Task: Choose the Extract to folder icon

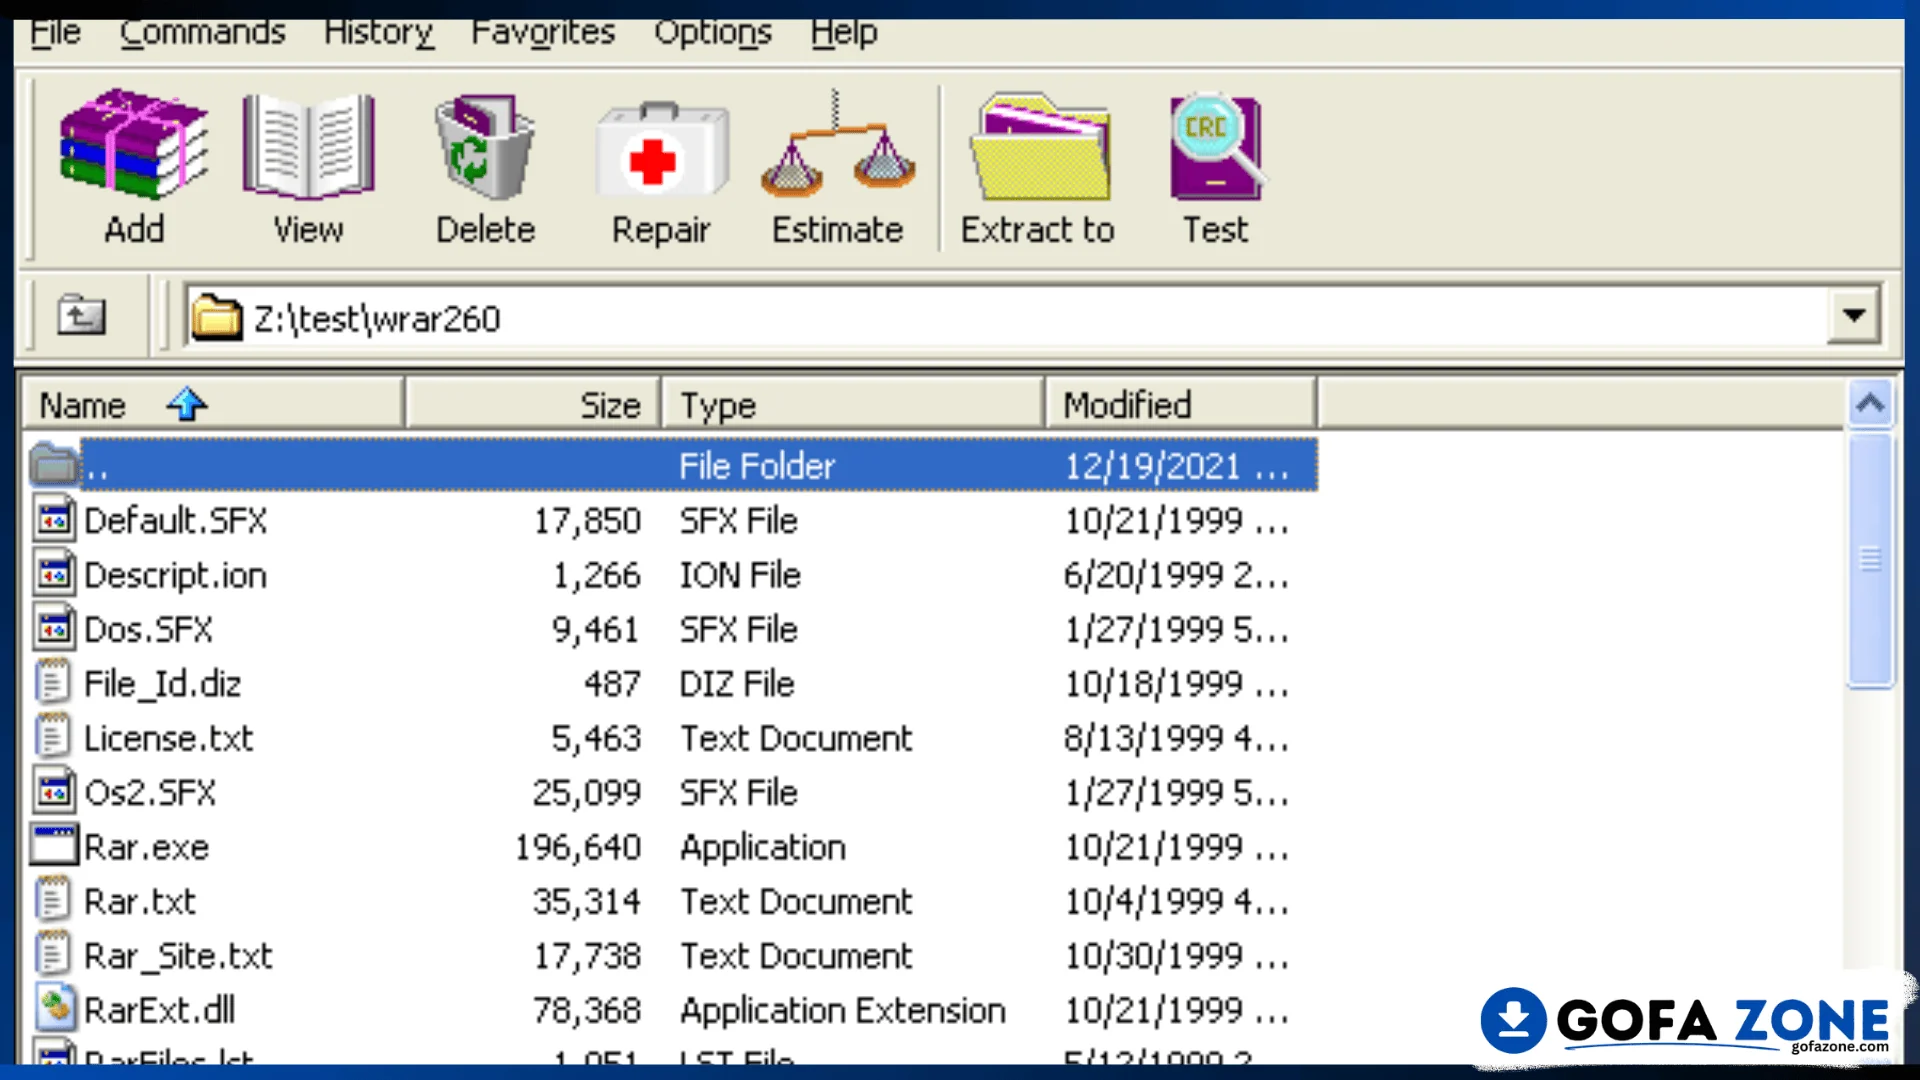Action: [x=1039, y=146]
